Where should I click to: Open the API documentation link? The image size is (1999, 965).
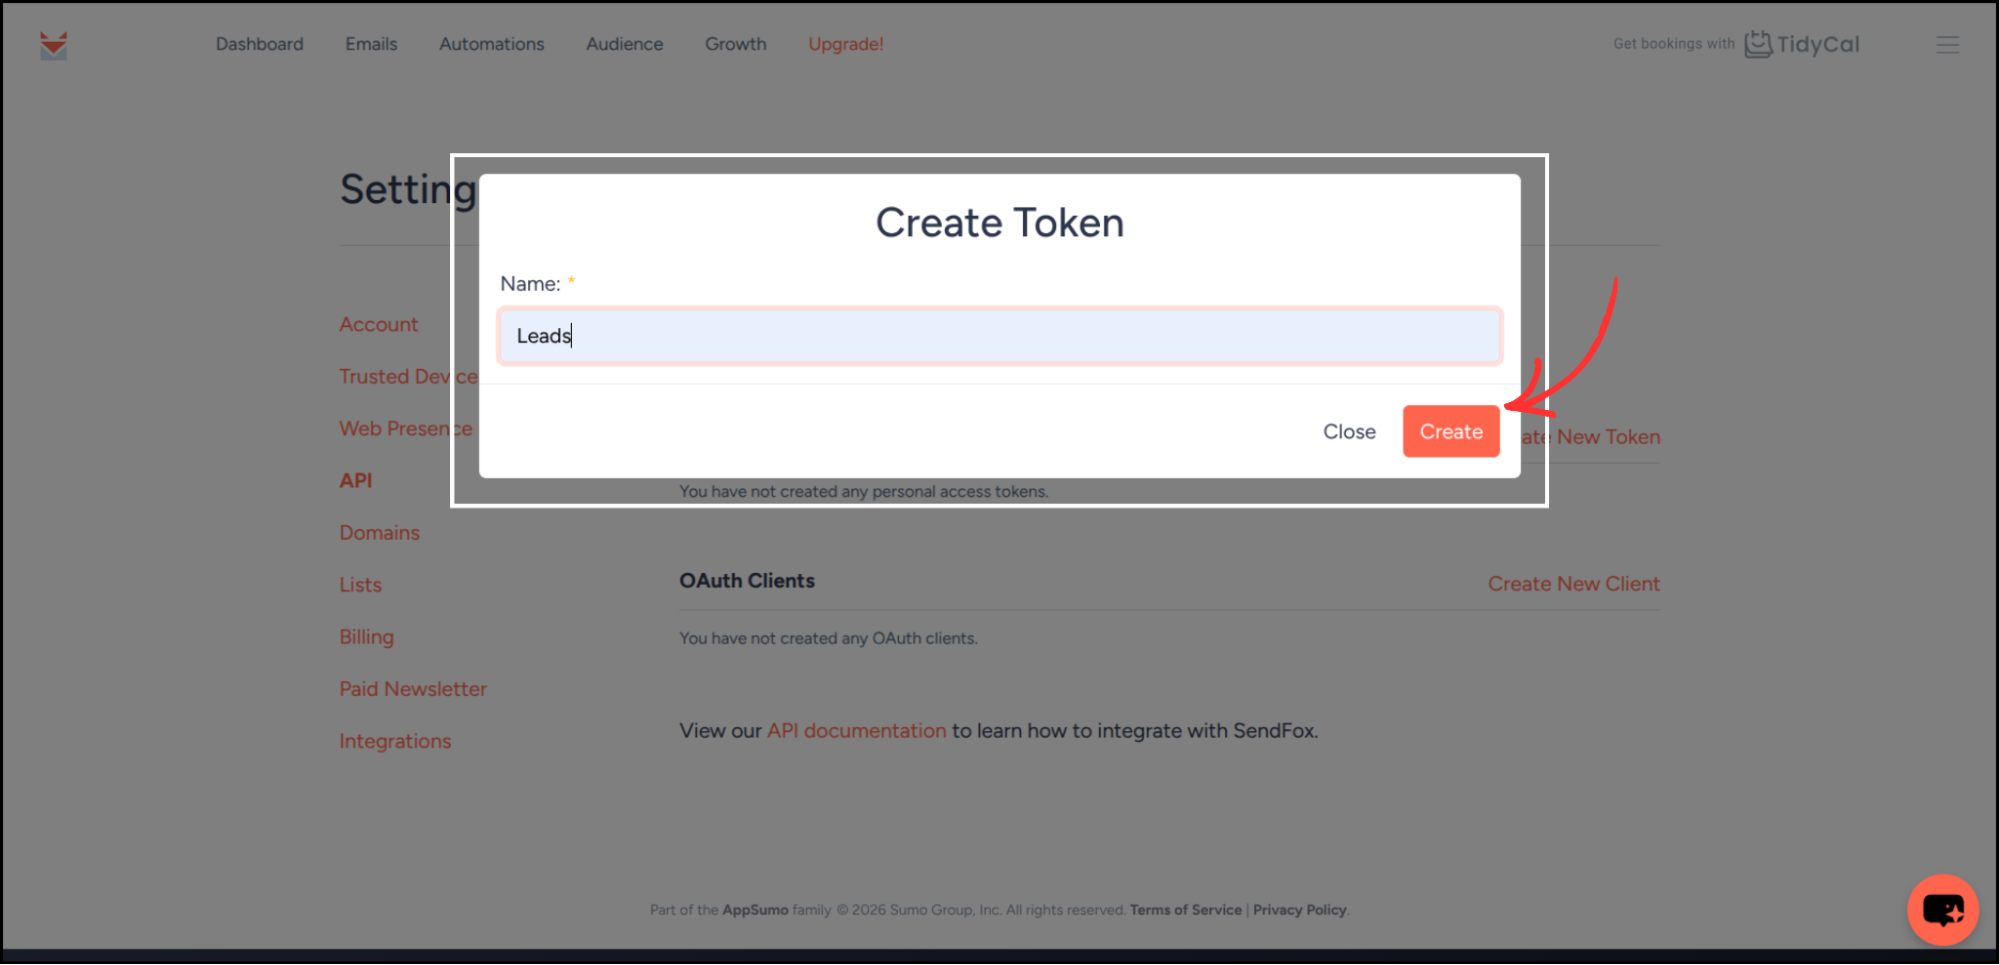[x=855, y=730]
